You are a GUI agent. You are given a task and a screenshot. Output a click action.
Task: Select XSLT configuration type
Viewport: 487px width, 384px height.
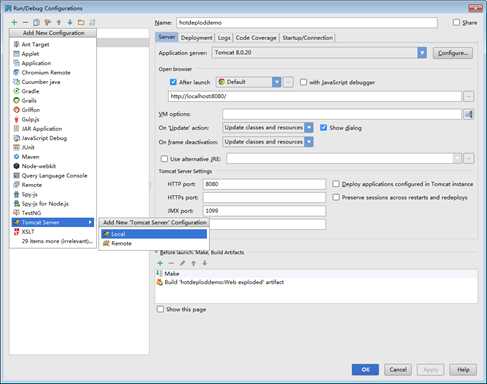(53, 231)
